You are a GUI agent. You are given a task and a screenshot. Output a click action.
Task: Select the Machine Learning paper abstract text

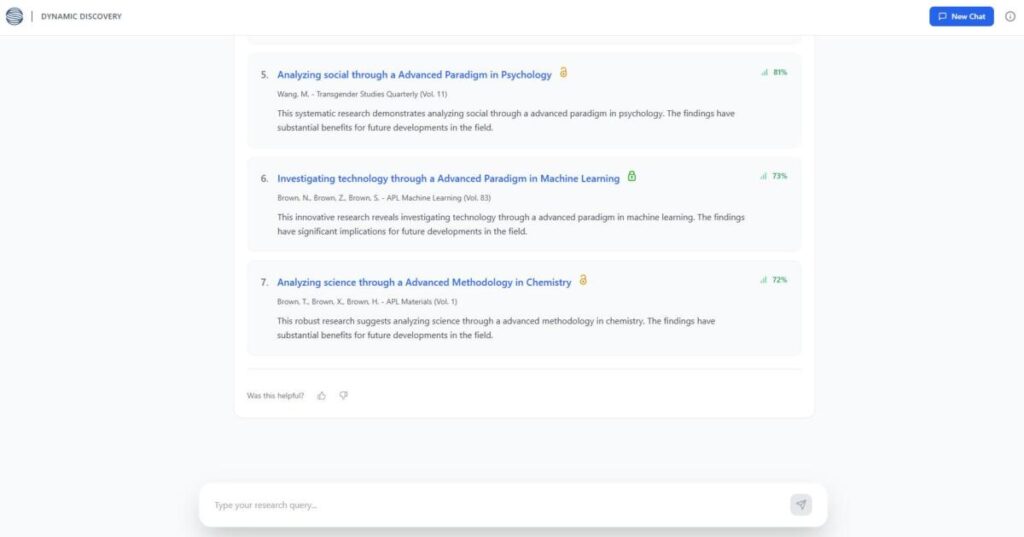coord(510,224)
